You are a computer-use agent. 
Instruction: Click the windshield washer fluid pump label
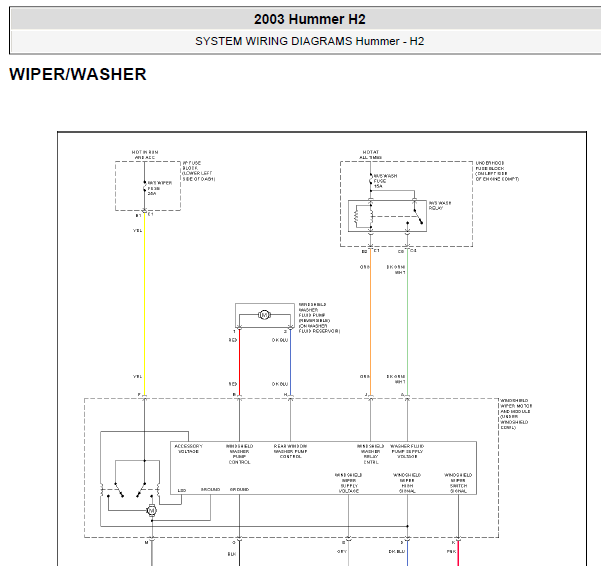(x=319, y=318)
